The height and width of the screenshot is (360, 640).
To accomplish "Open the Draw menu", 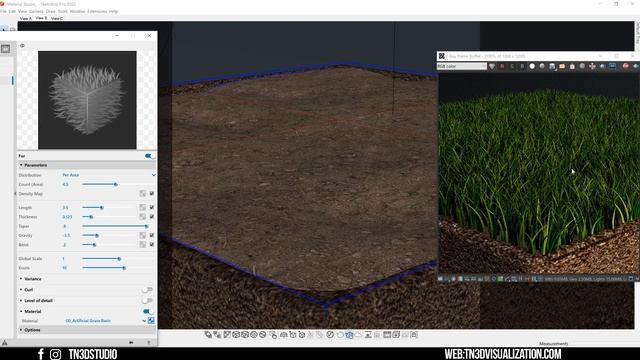I will click(x=51, y=11).
